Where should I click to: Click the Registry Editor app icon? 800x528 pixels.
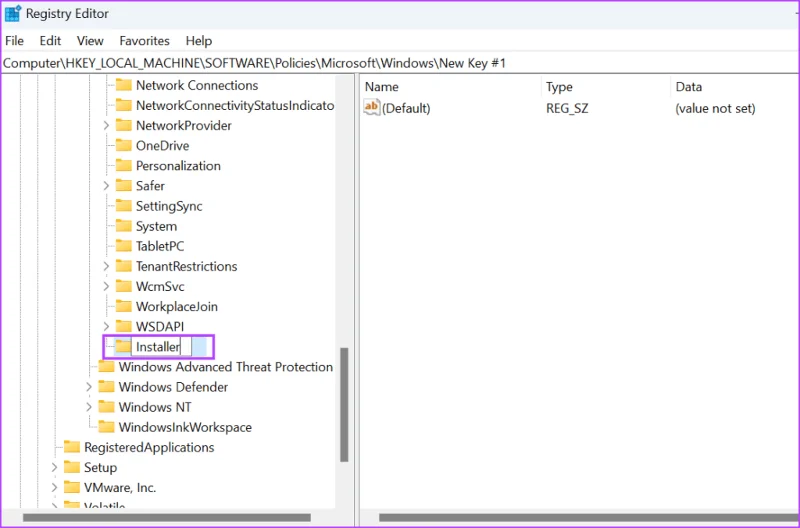tap(12, 13)
